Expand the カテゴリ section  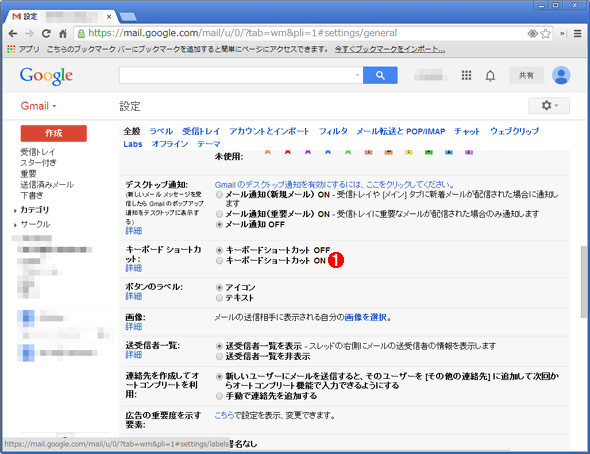(15, 211)
